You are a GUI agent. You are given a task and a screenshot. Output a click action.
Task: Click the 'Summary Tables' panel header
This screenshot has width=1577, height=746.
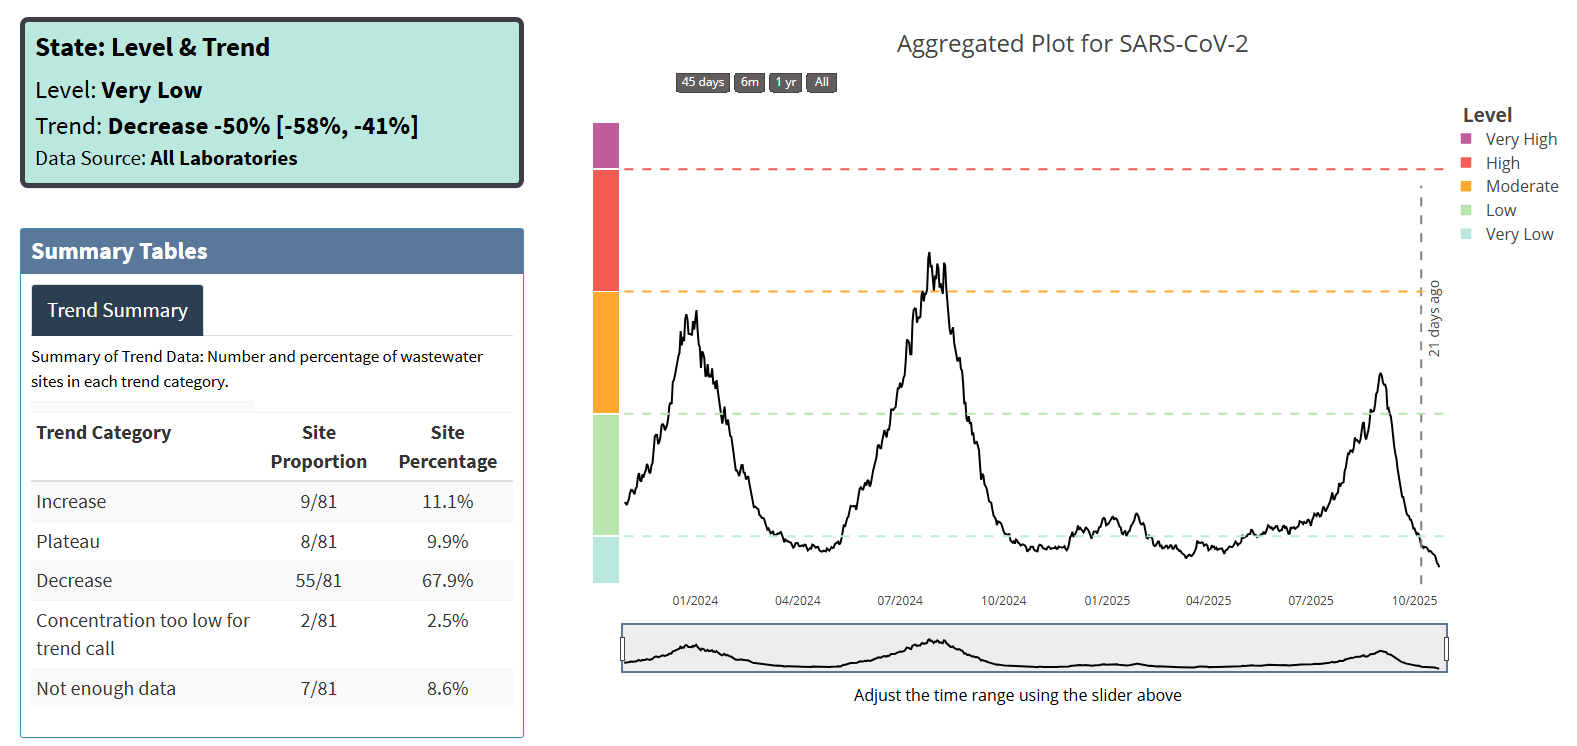pos(272,251)
